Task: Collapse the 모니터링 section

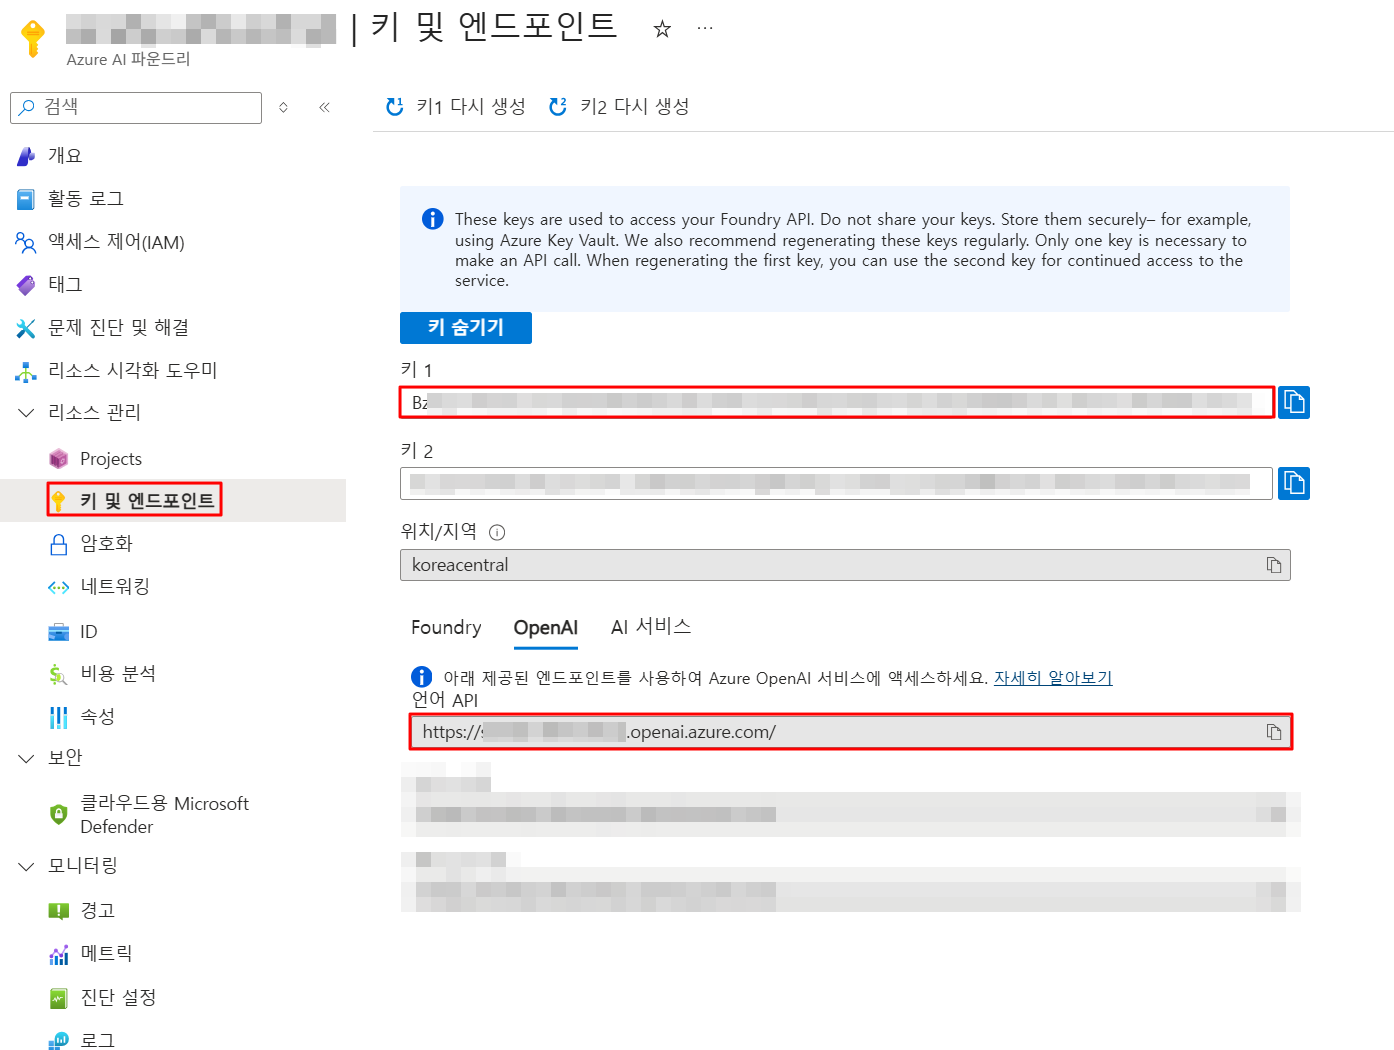Action: pos(26,866)
